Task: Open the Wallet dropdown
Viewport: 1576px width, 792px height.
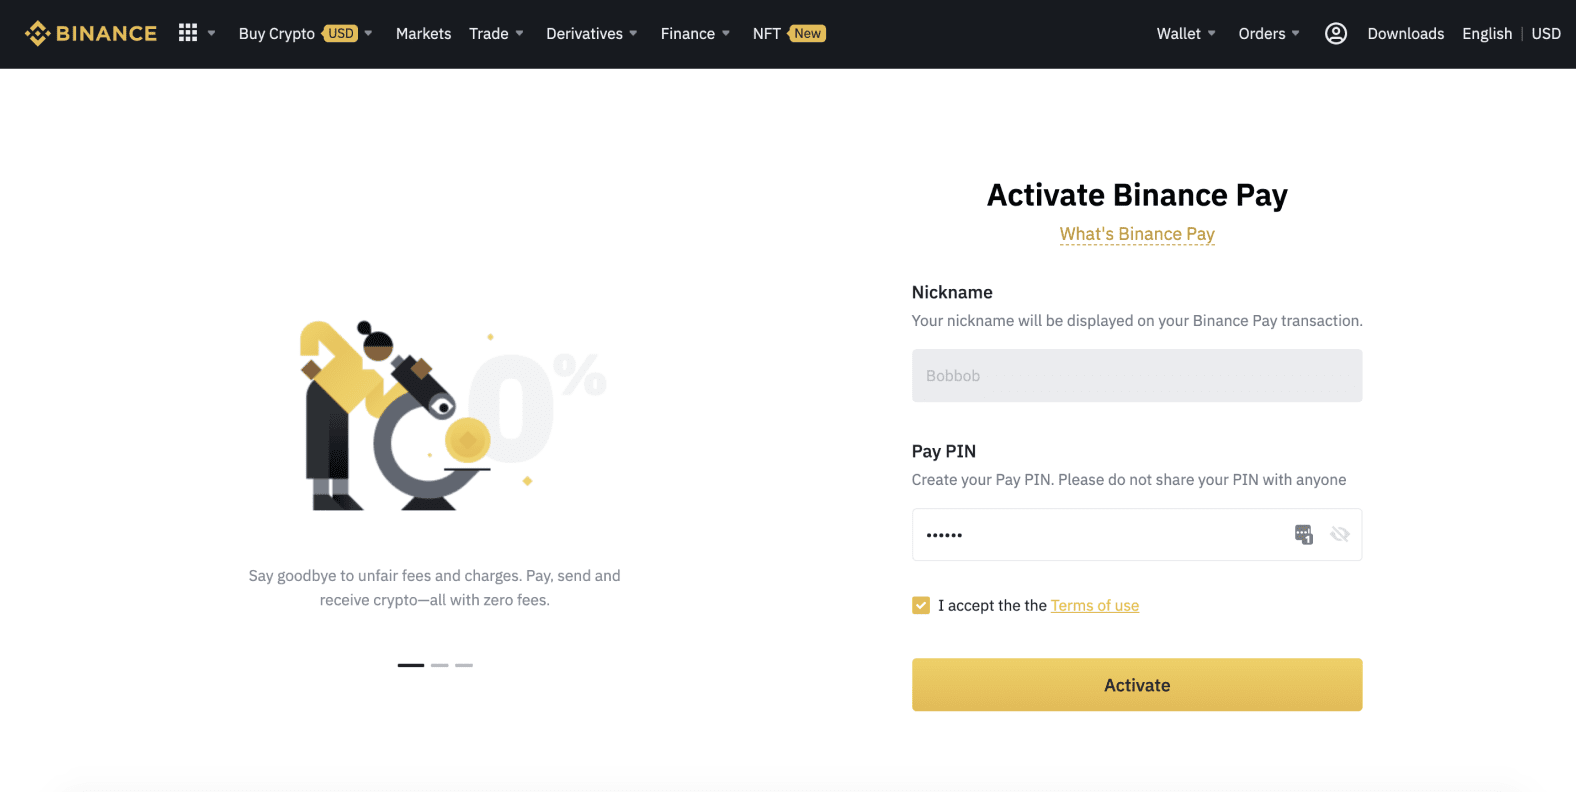Action: [1186, 33]
